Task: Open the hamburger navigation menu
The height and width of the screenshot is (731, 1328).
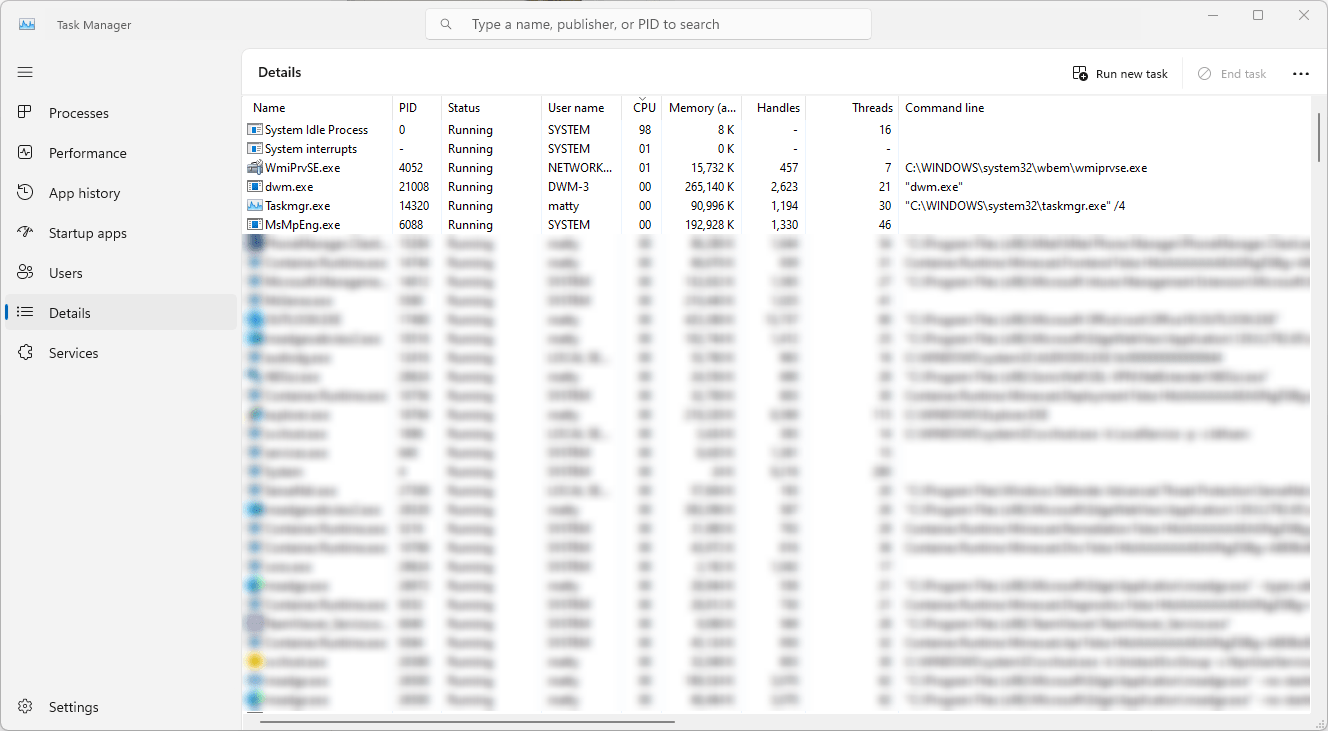Action: tap(25, 72)
